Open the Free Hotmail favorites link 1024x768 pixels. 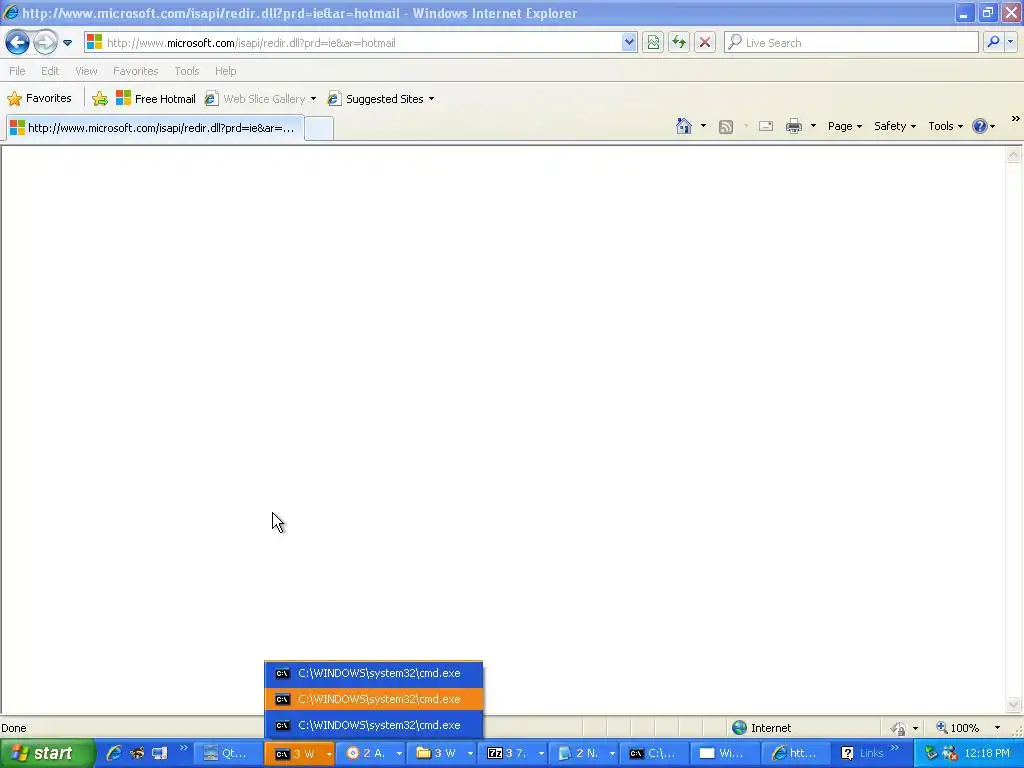coord(155,99)
